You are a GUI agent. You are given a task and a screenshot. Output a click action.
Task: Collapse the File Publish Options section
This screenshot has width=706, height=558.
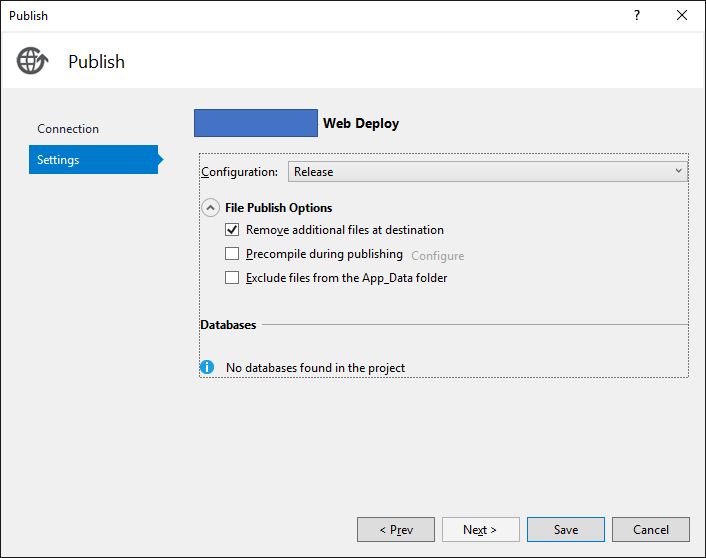pos(210,208)
